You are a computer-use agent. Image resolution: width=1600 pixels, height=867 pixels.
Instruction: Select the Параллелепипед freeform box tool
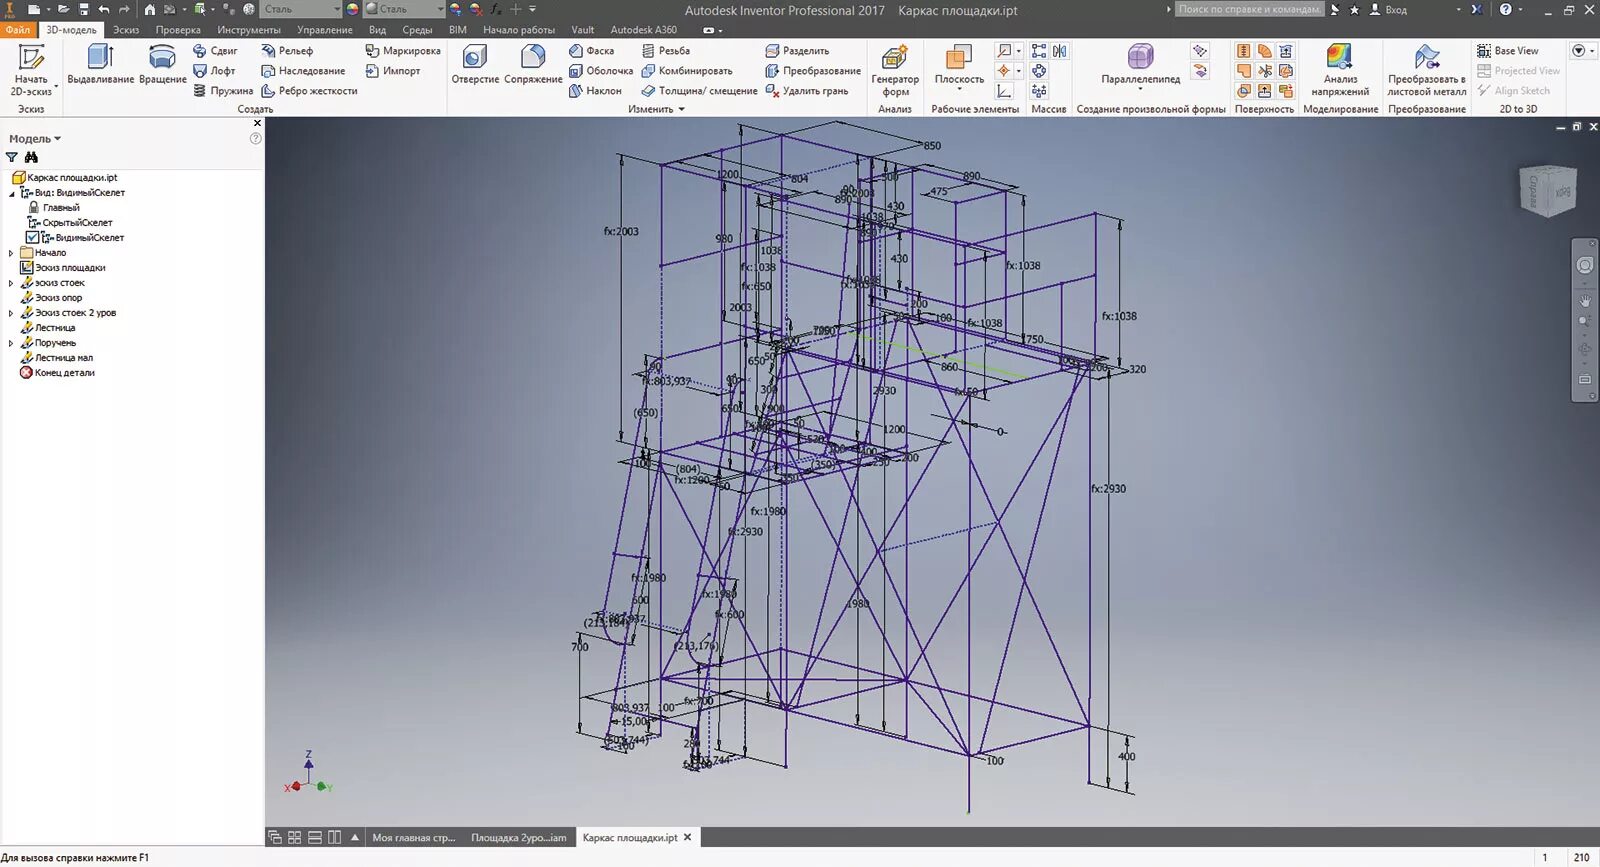pos(1140,66)
